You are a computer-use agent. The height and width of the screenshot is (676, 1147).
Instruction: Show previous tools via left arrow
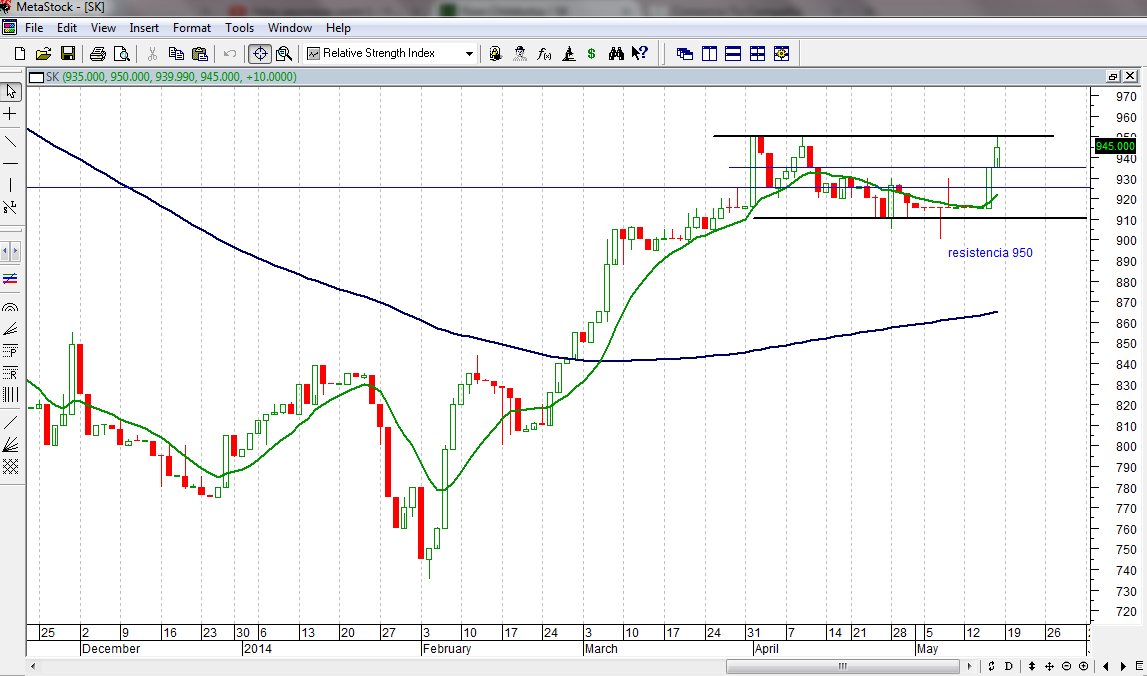click(5, 252)
